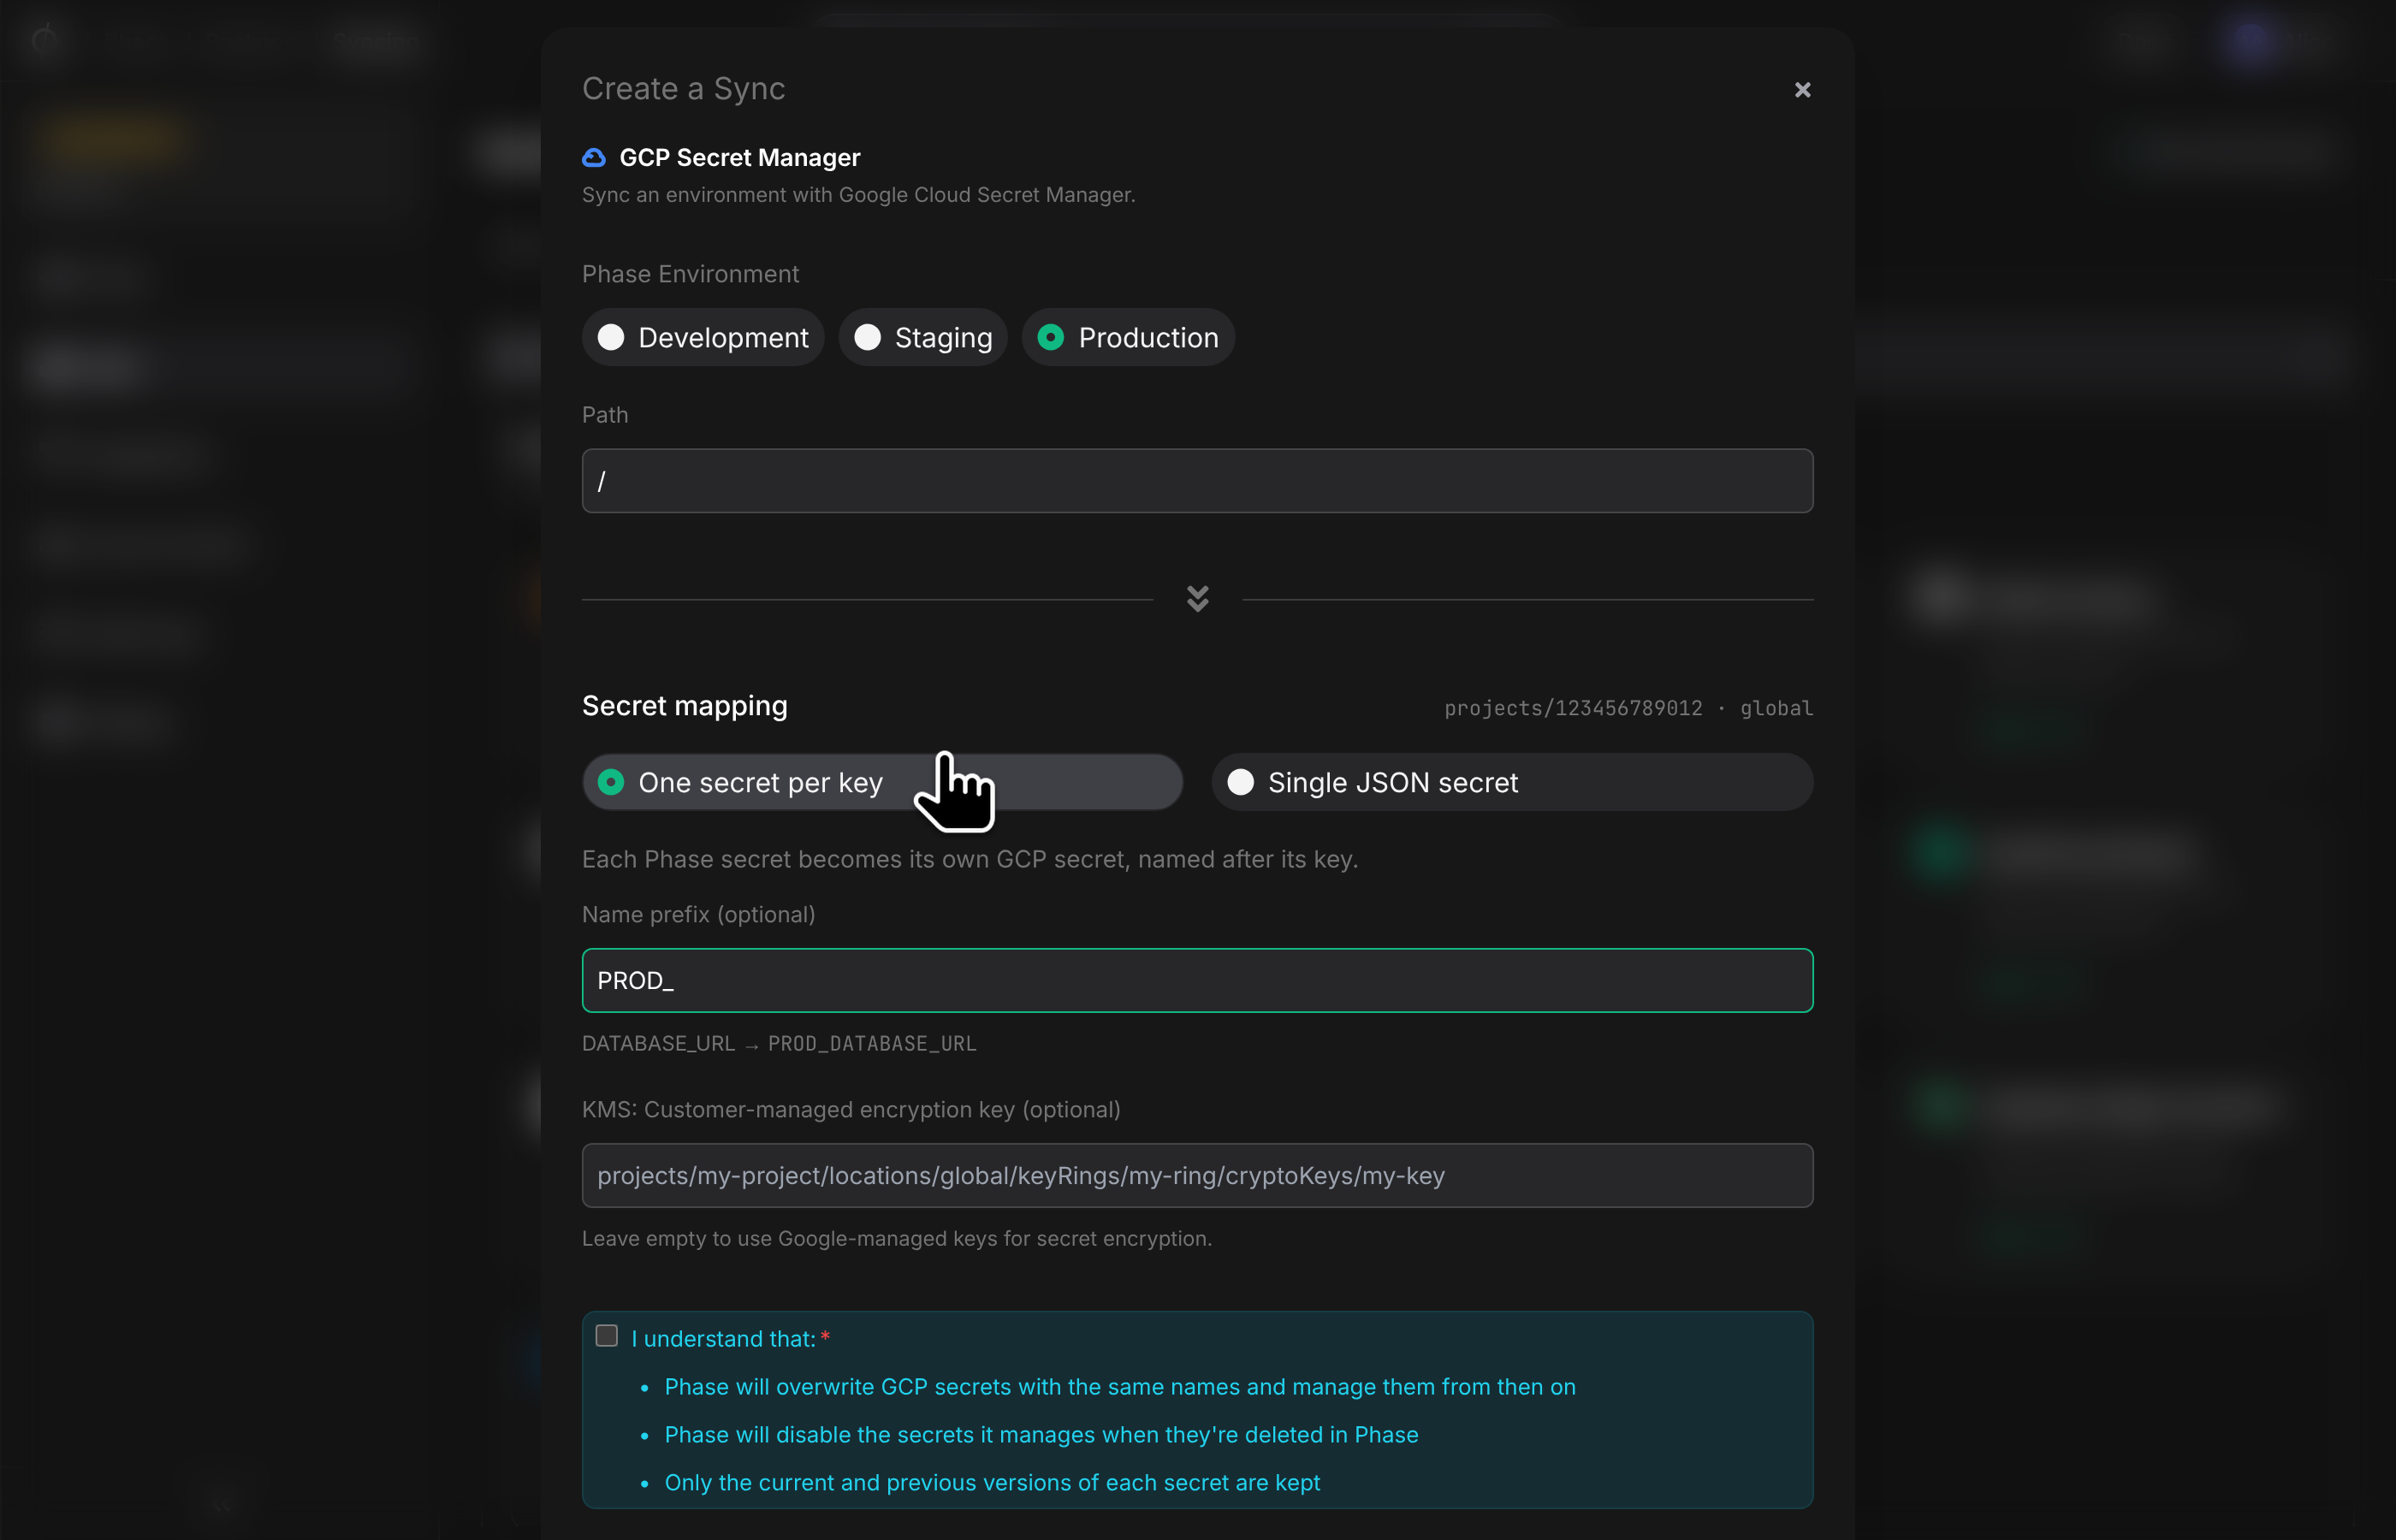Close the Create a Sync dialog

point(1802,90)
